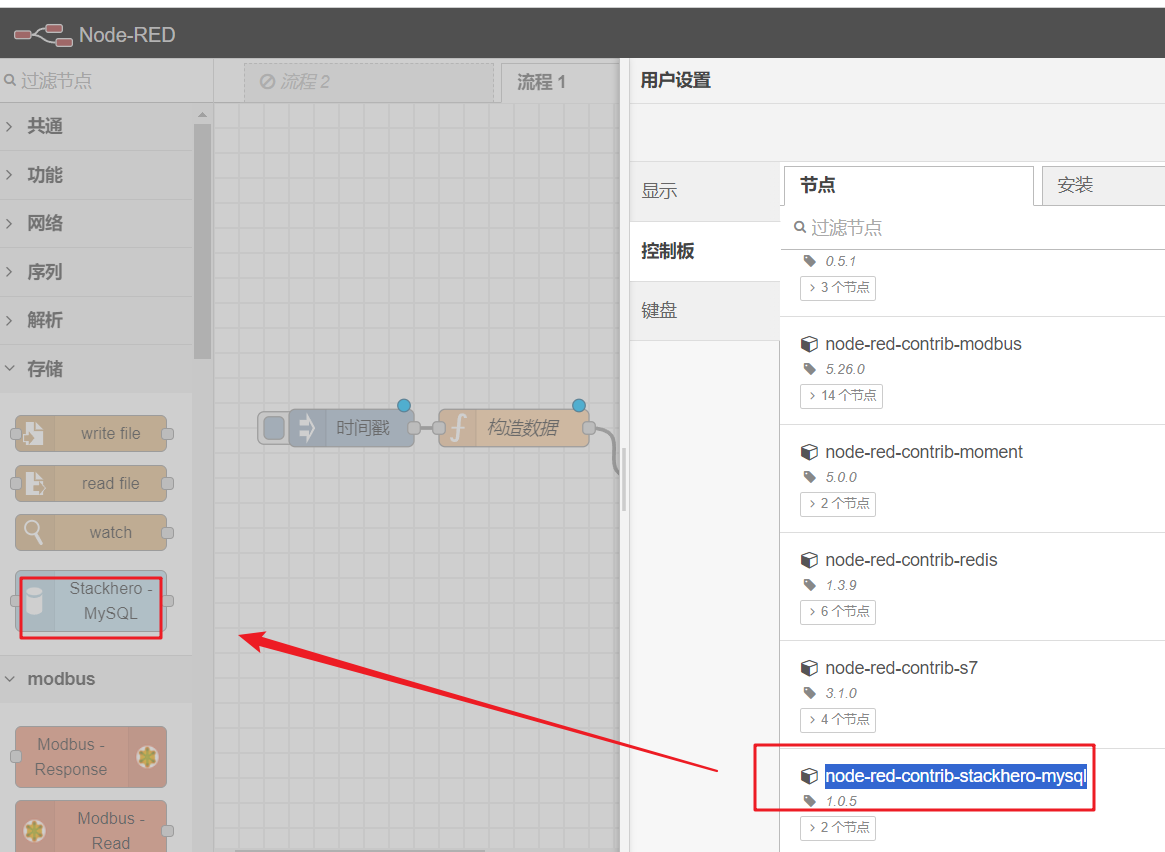
Task: Expand the 3 个节点 list under 0.5.1
Action: [x=837, y=287]
